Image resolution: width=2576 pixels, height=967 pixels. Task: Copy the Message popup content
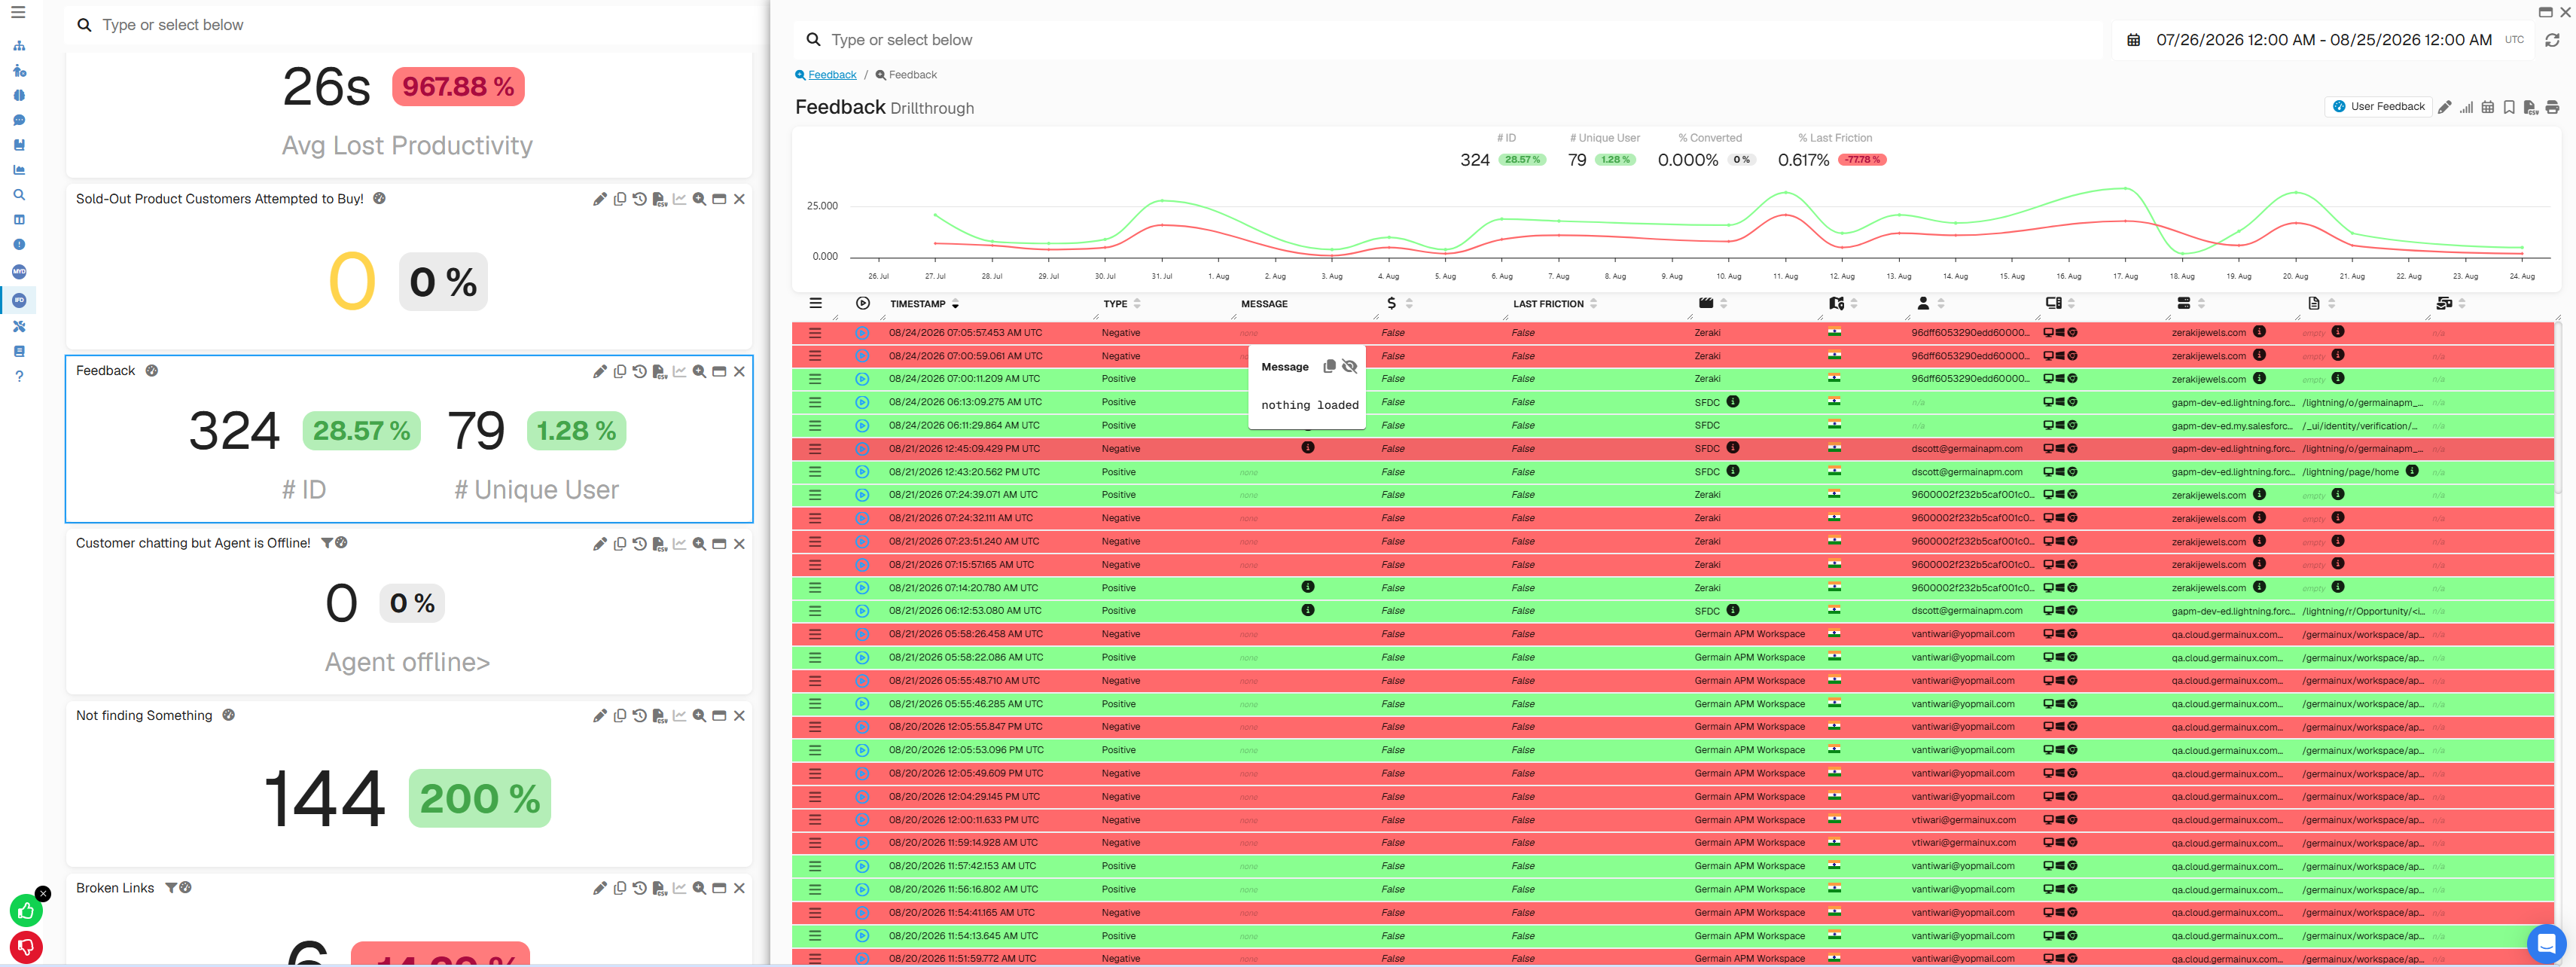coord(1329,367)
